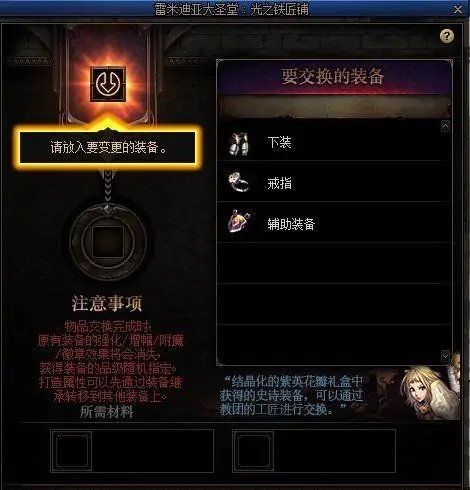This screenshot has width=470, height=490.
Task: Choose the 辅助装备 list entry
Action: tap(334, 223)
